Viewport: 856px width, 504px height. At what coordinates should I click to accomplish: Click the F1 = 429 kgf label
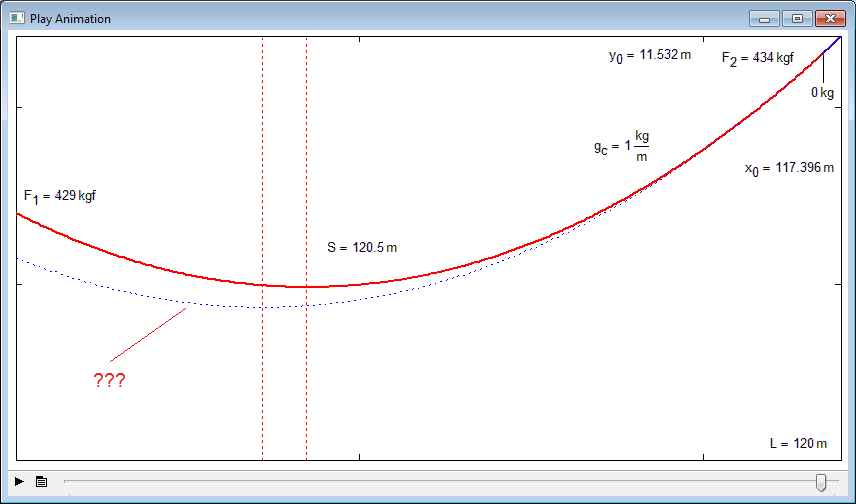60,197
